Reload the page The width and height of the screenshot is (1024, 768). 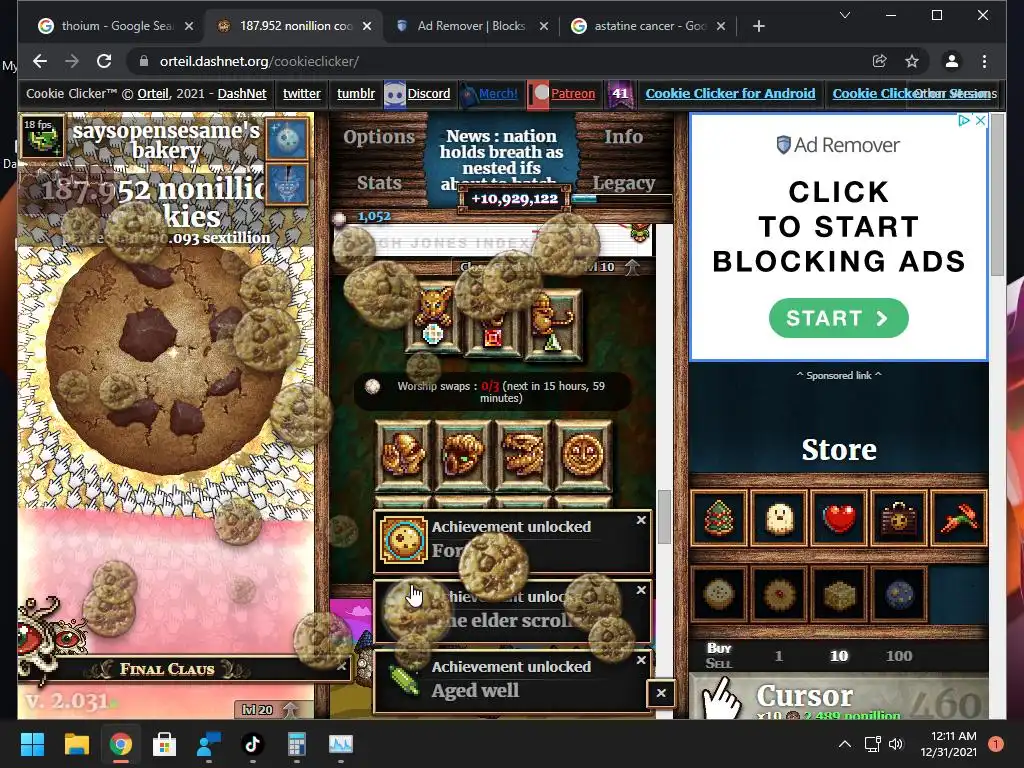tap(104, 61)
